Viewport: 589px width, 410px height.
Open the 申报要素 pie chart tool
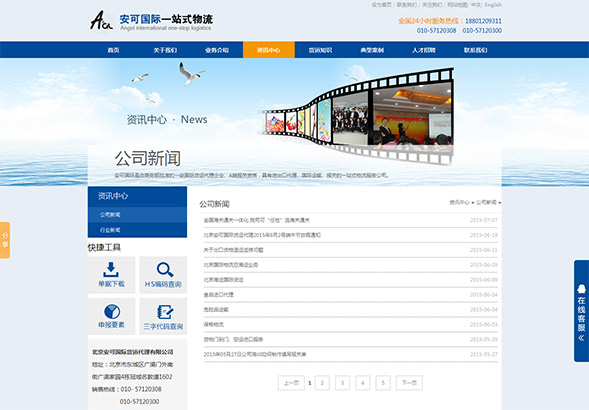pyautogui.click(x=112, y=312)
